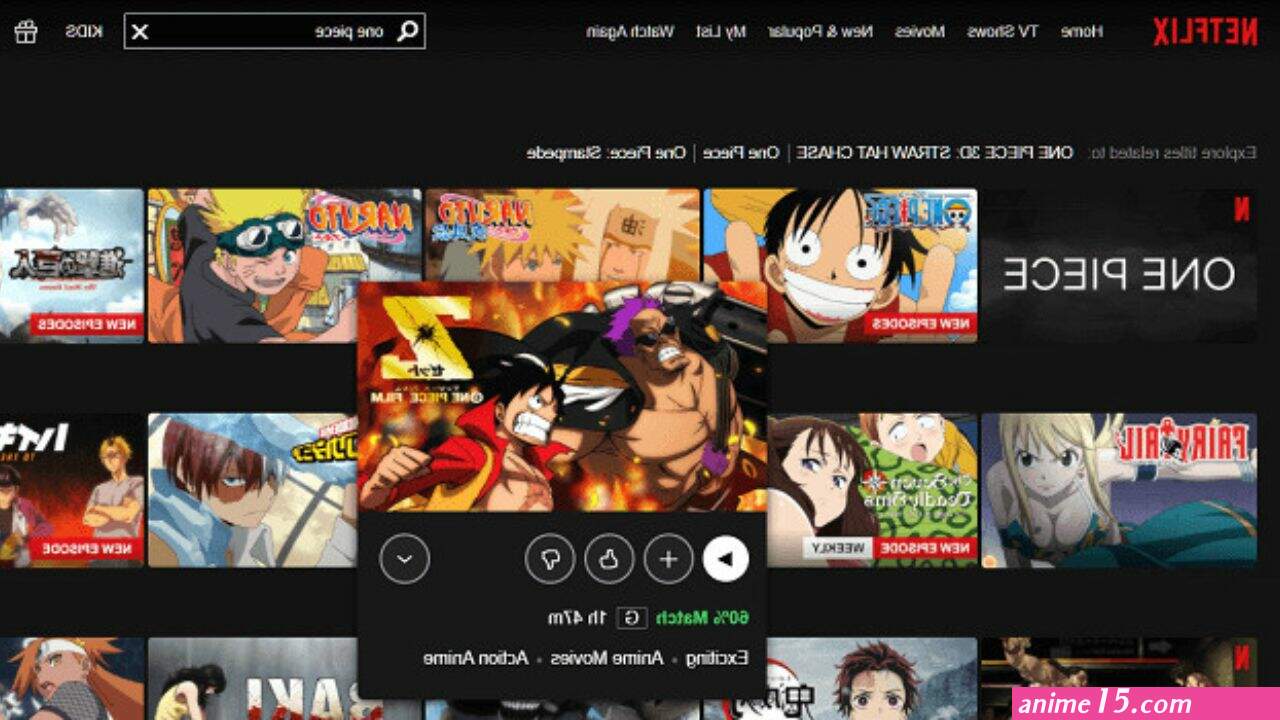Image resolution: width=1280 pixels, height=720 pixels.
Task: Open My List in the navigation
Action: click(723, 32)
